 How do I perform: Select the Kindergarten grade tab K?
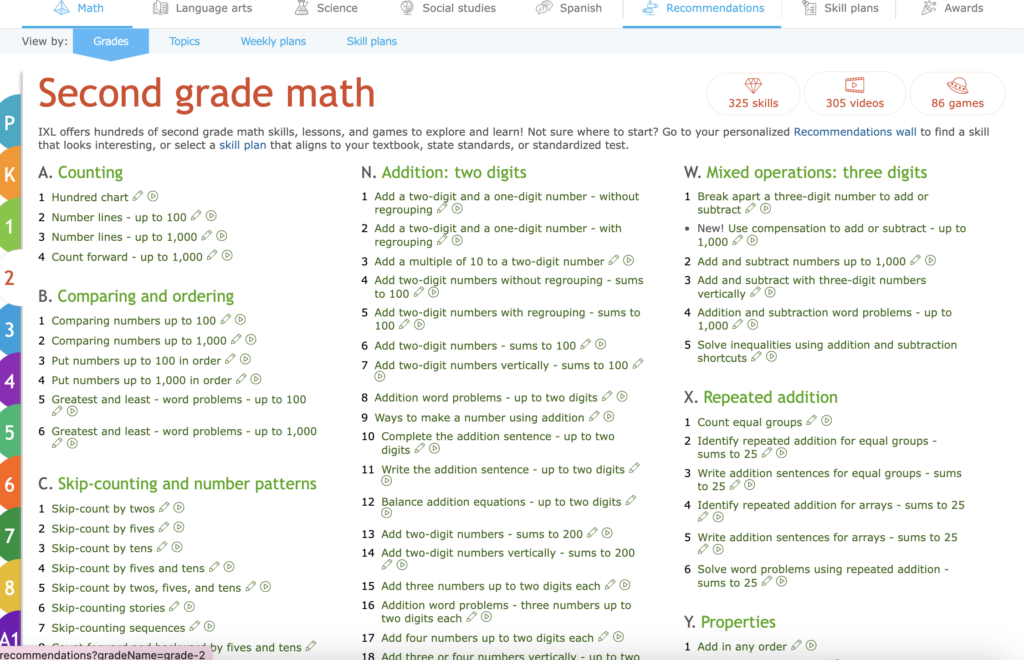click(10, 174)
